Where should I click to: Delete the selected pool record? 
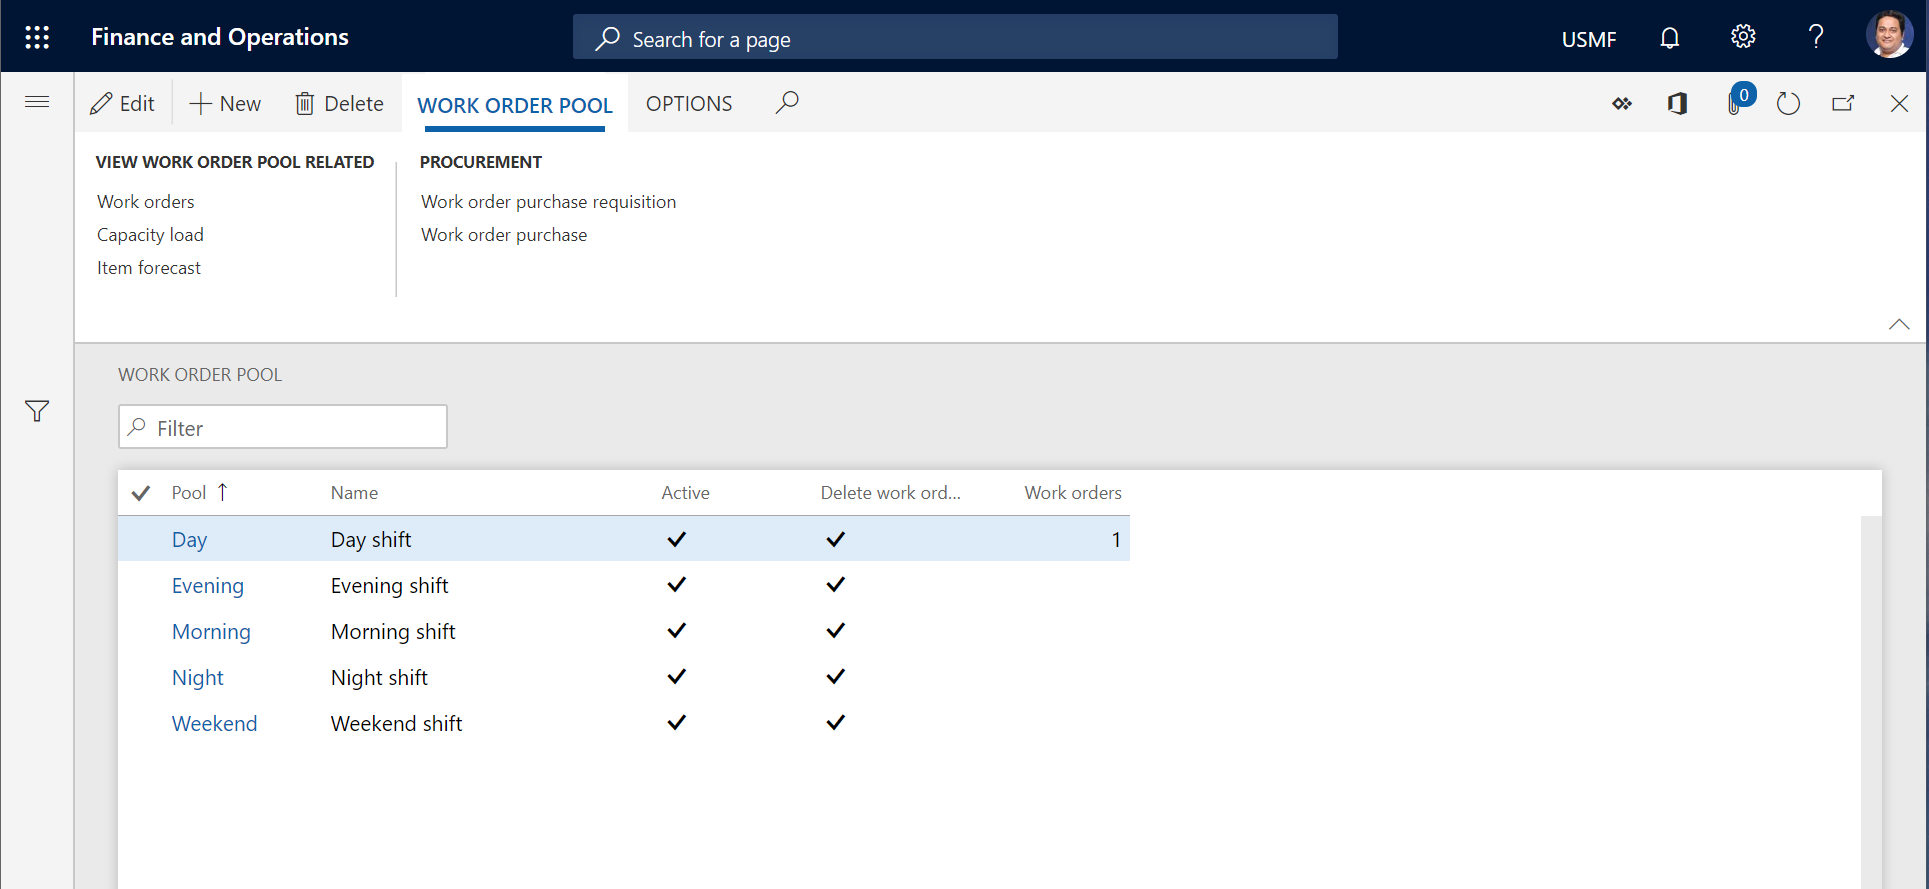point(339,103)
